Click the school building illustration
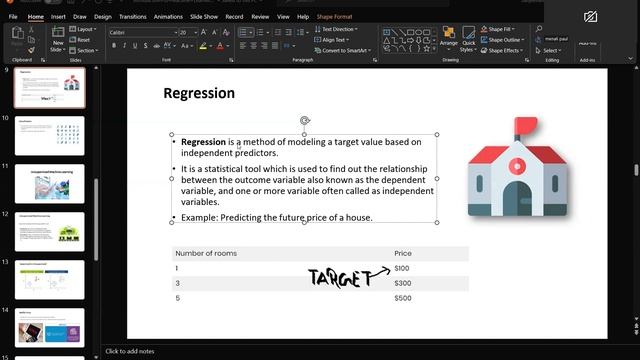 tap(518, 167)
